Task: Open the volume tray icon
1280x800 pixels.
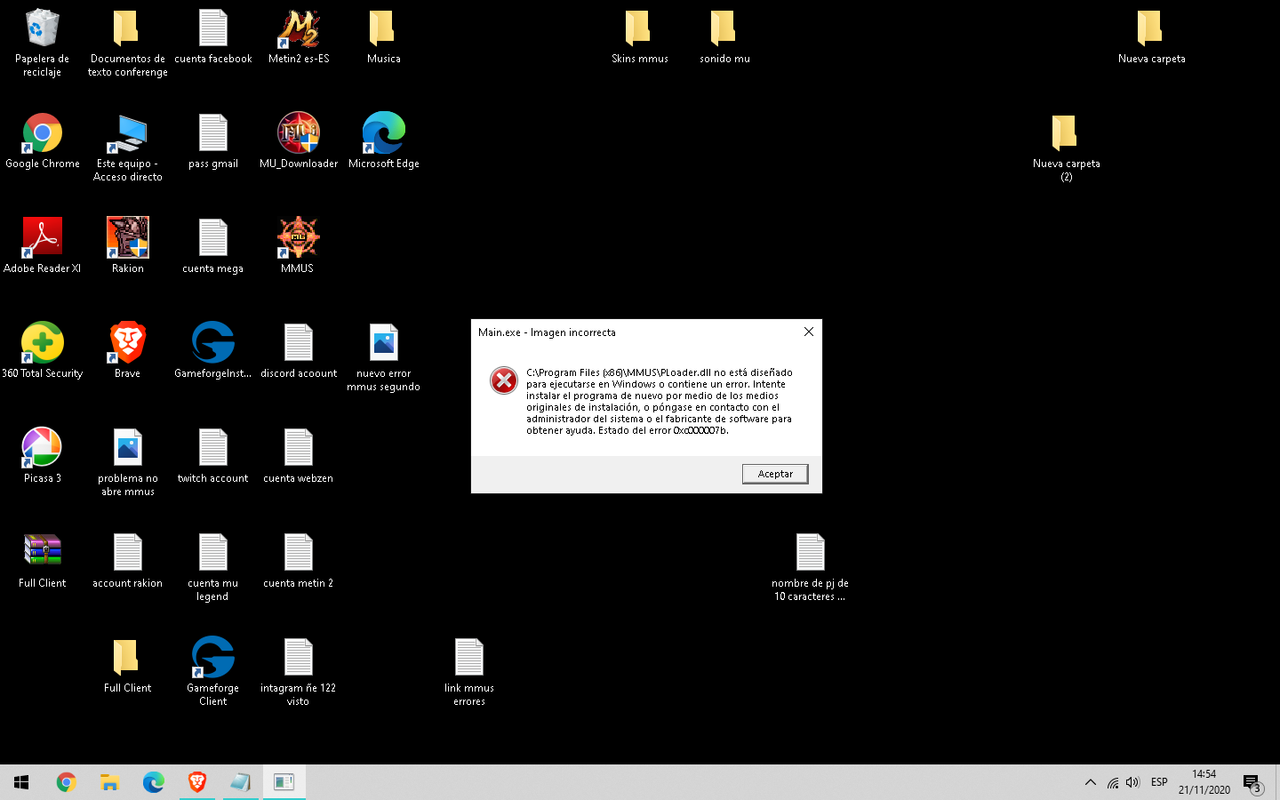Action: point(1132,782)
